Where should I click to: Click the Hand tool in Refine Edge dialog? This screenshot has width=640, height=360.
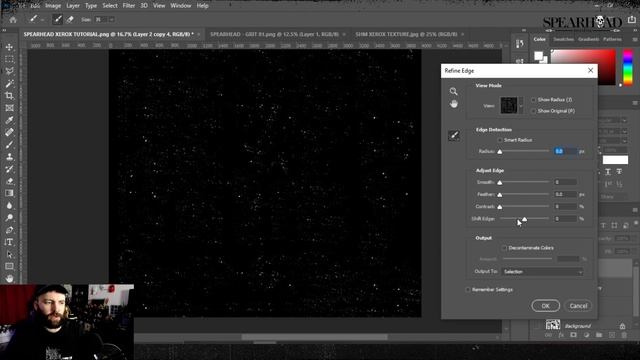coord(453,104)
